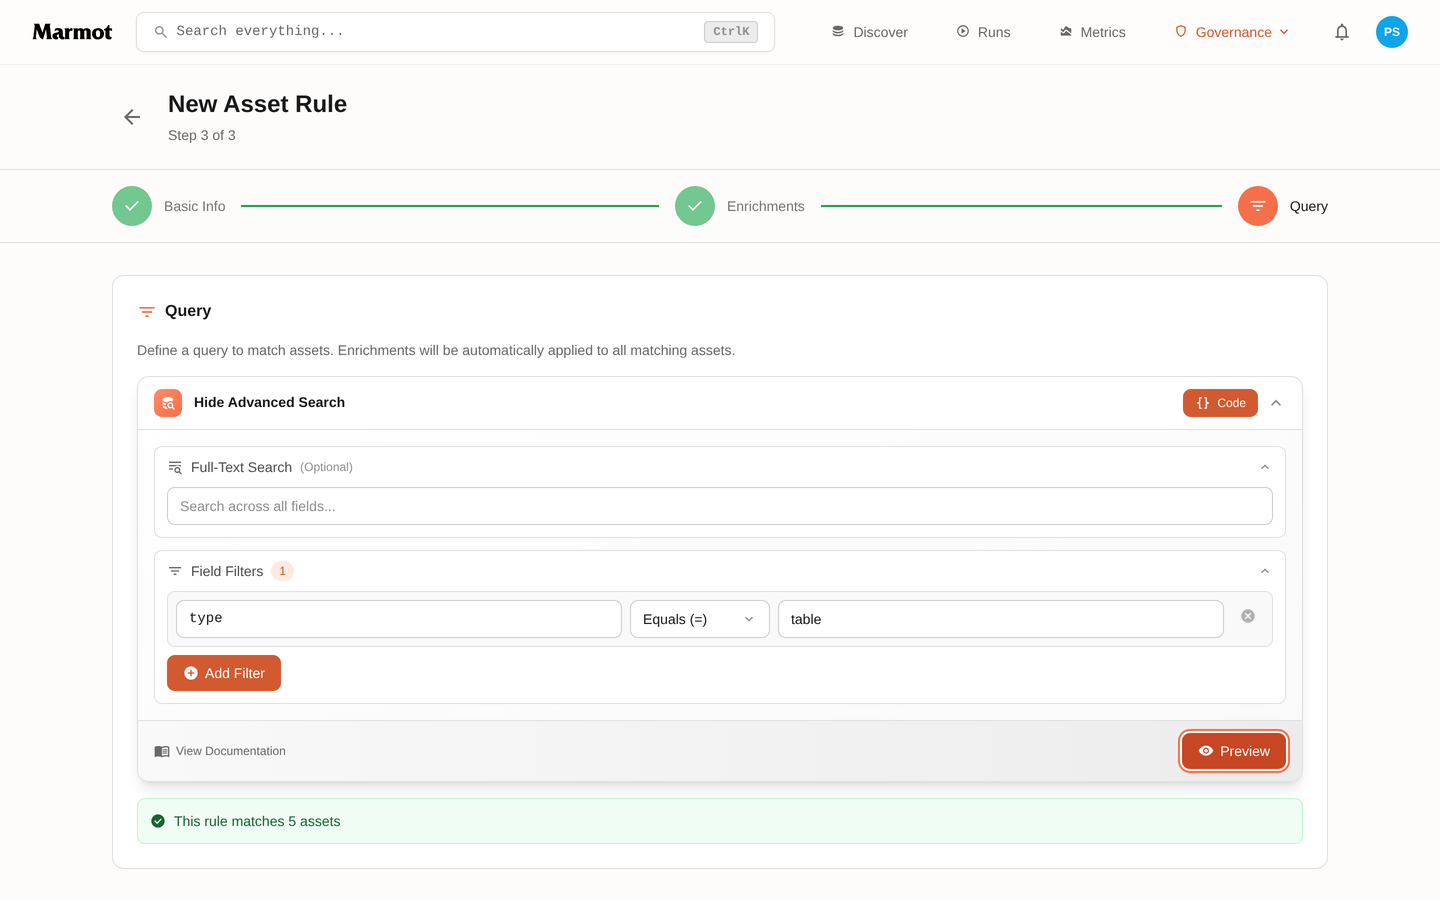Click the Marmot logo
The image size is (1440, 900).
(x=72, y=32)
